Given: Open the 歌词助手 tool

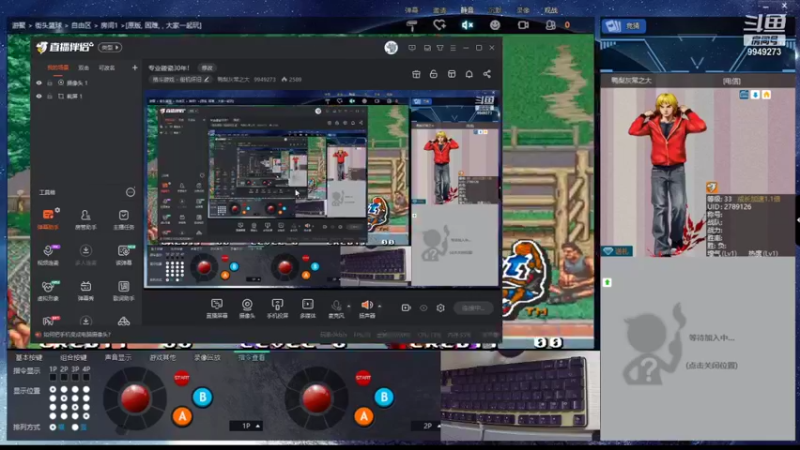Looking at the screenshot, I should 123,290.
